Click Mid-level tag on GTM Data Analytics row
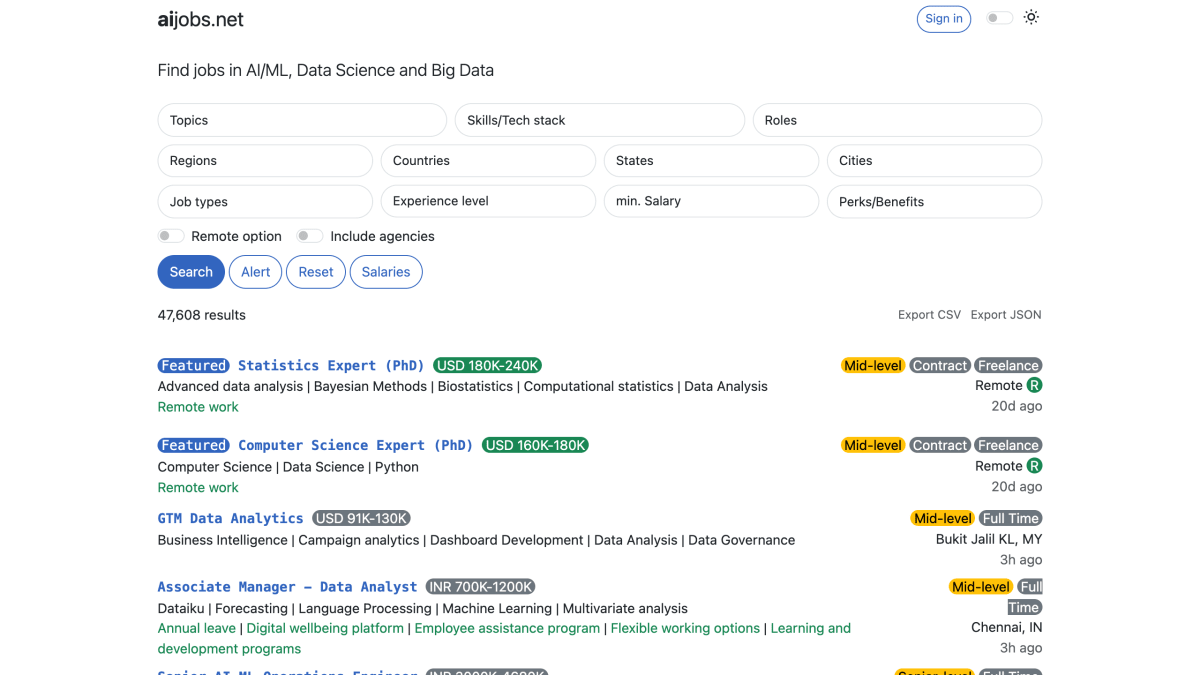The width and height of the screenshot is (1200, 675). 943,518
